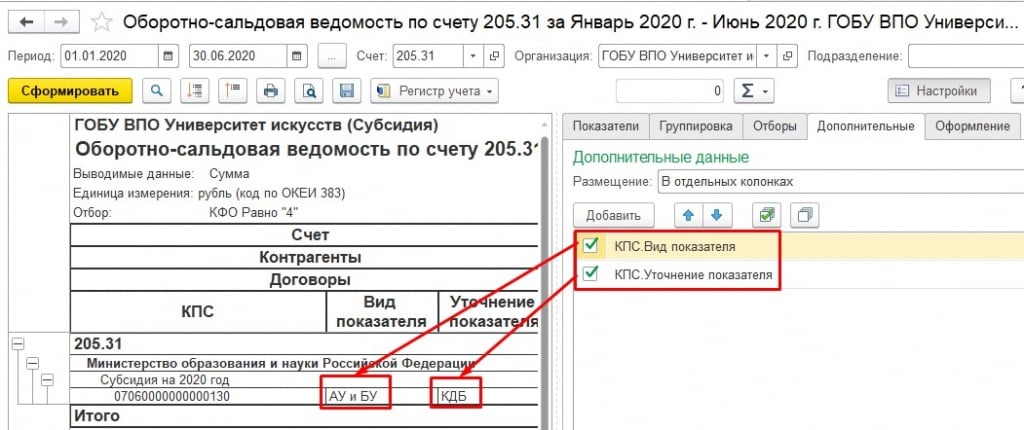Select the Дополнительные tab
The image size is (1024, 430).
coord(866,125)
